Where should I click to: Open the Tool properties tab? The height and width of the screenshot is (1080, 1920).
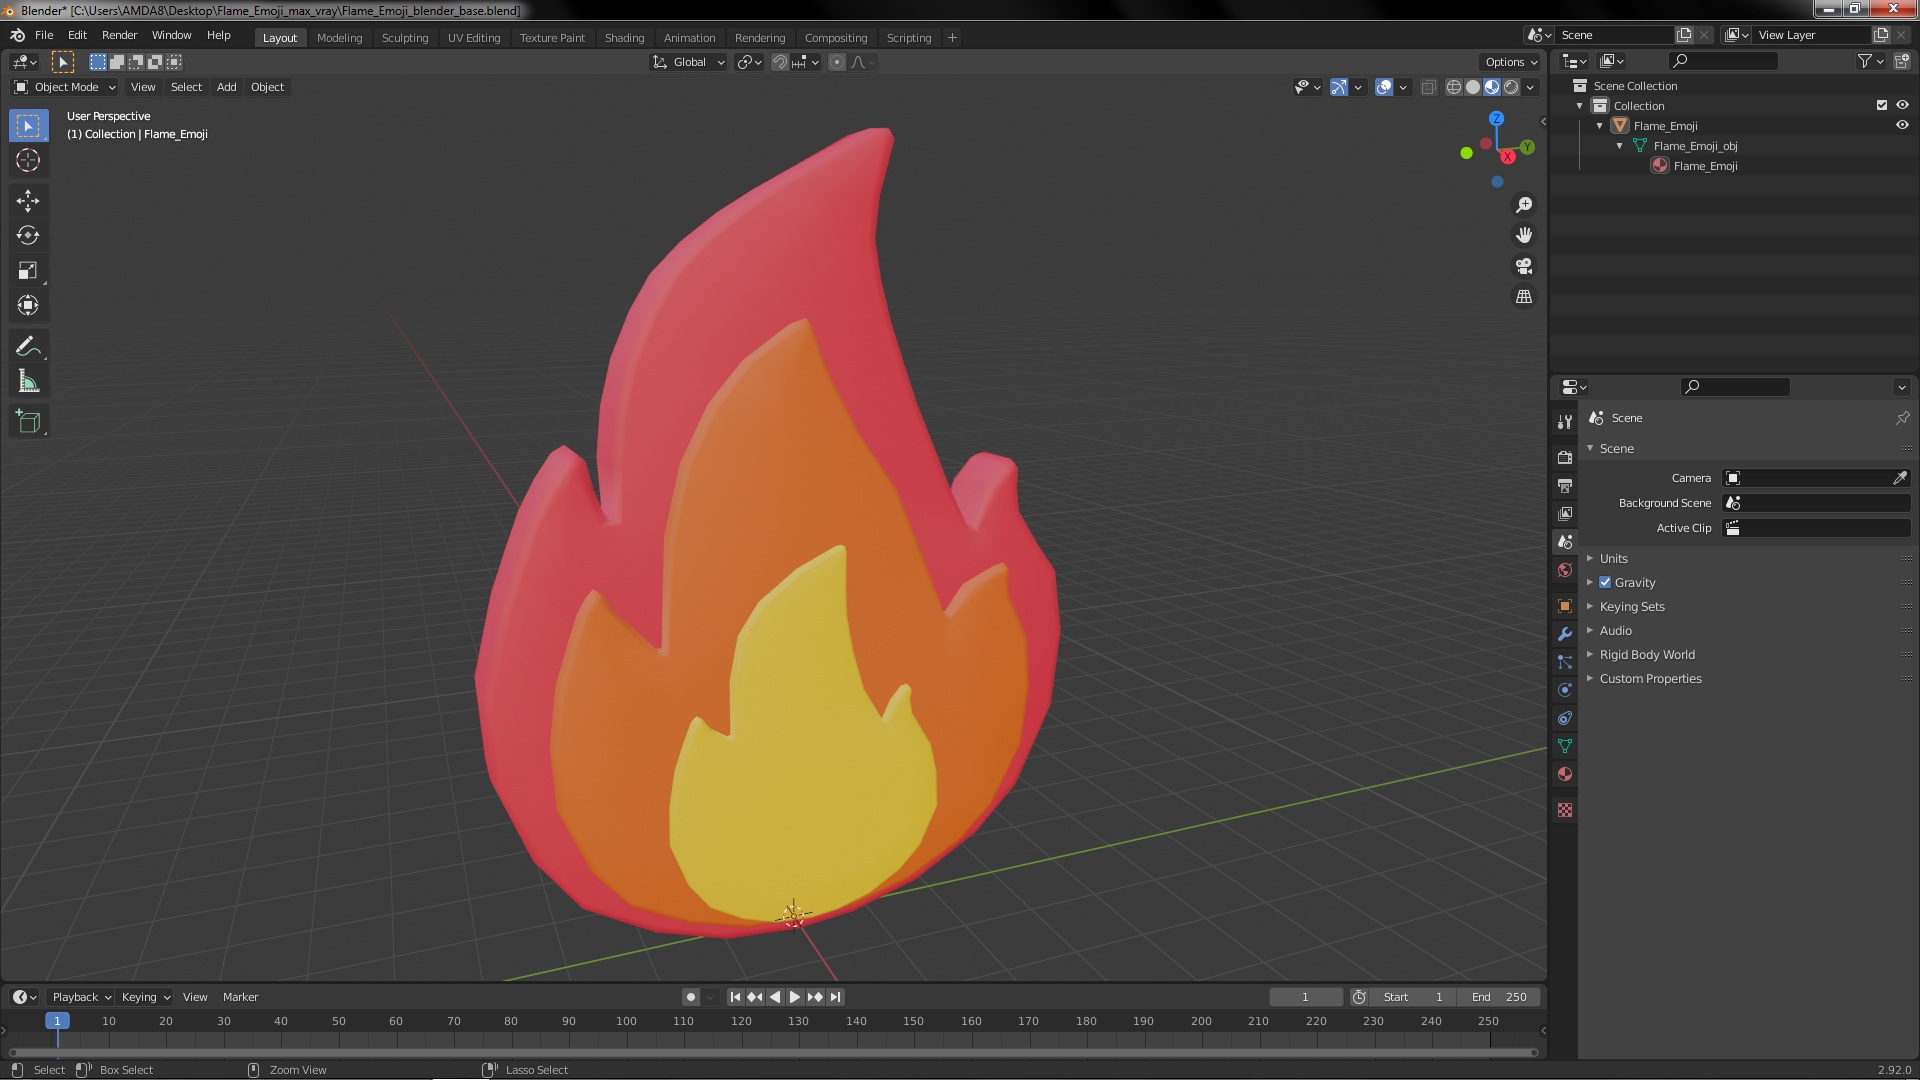click(1565, 422)
